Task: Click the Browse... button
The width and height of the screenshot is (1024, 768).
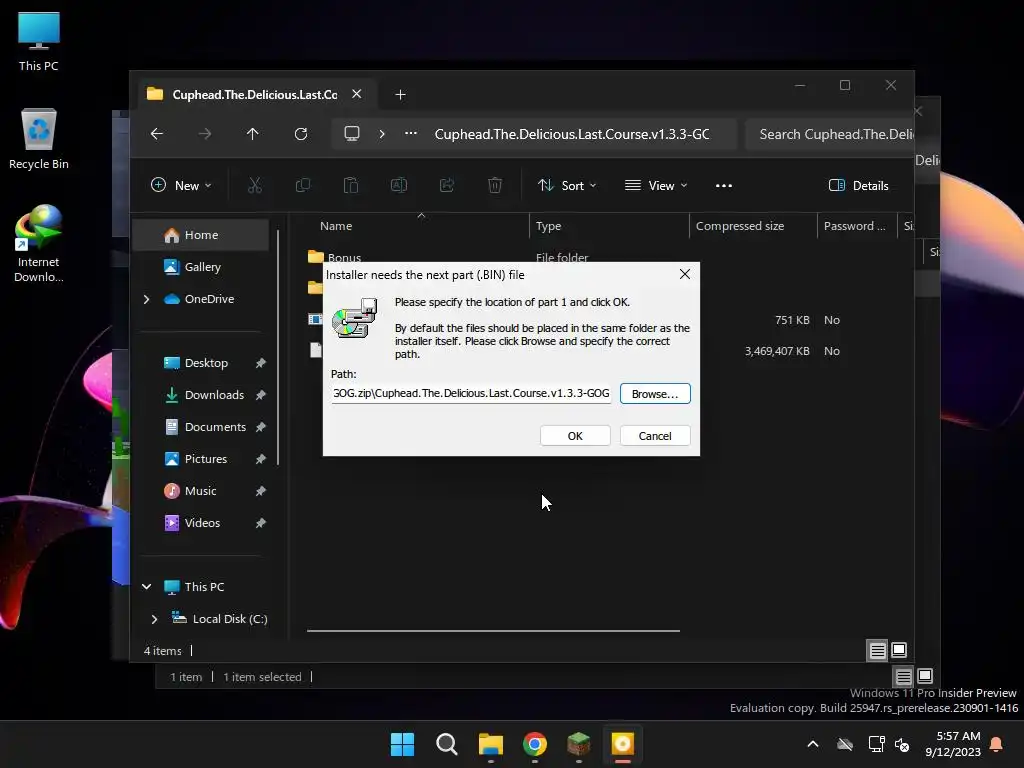Action: coord(654,394)
